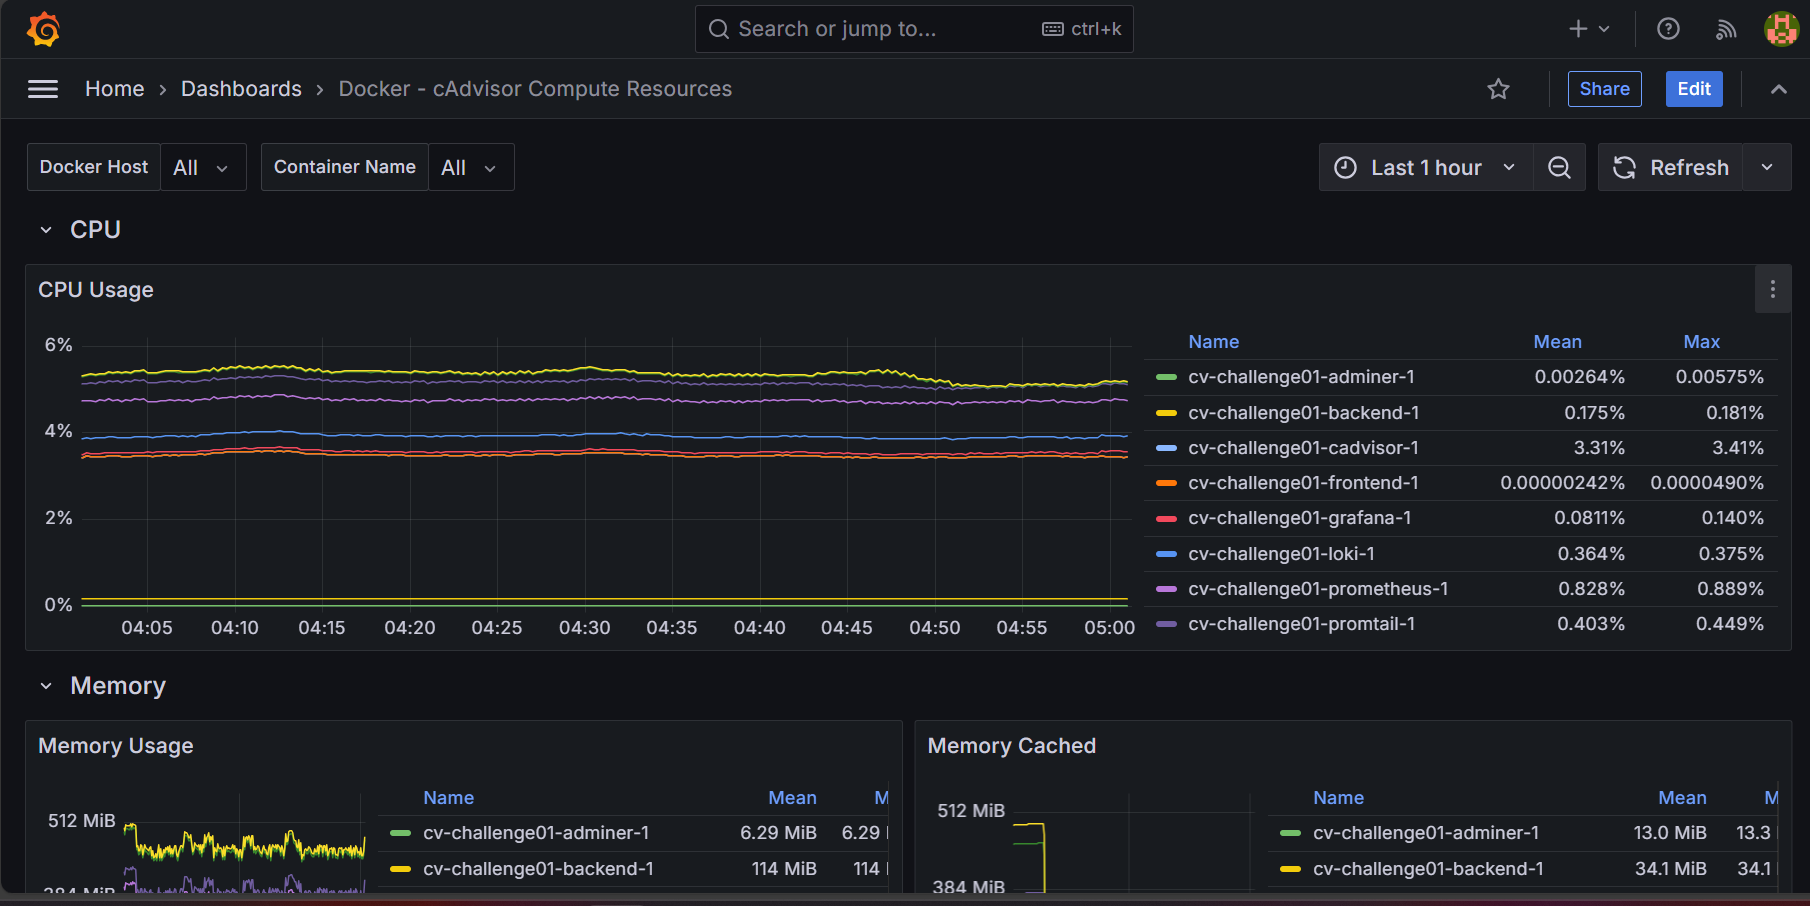The width and height of the screenshot is (1810, 906).
Task: Toggle loki-1 series in CPU legend
Action: 1281,554
